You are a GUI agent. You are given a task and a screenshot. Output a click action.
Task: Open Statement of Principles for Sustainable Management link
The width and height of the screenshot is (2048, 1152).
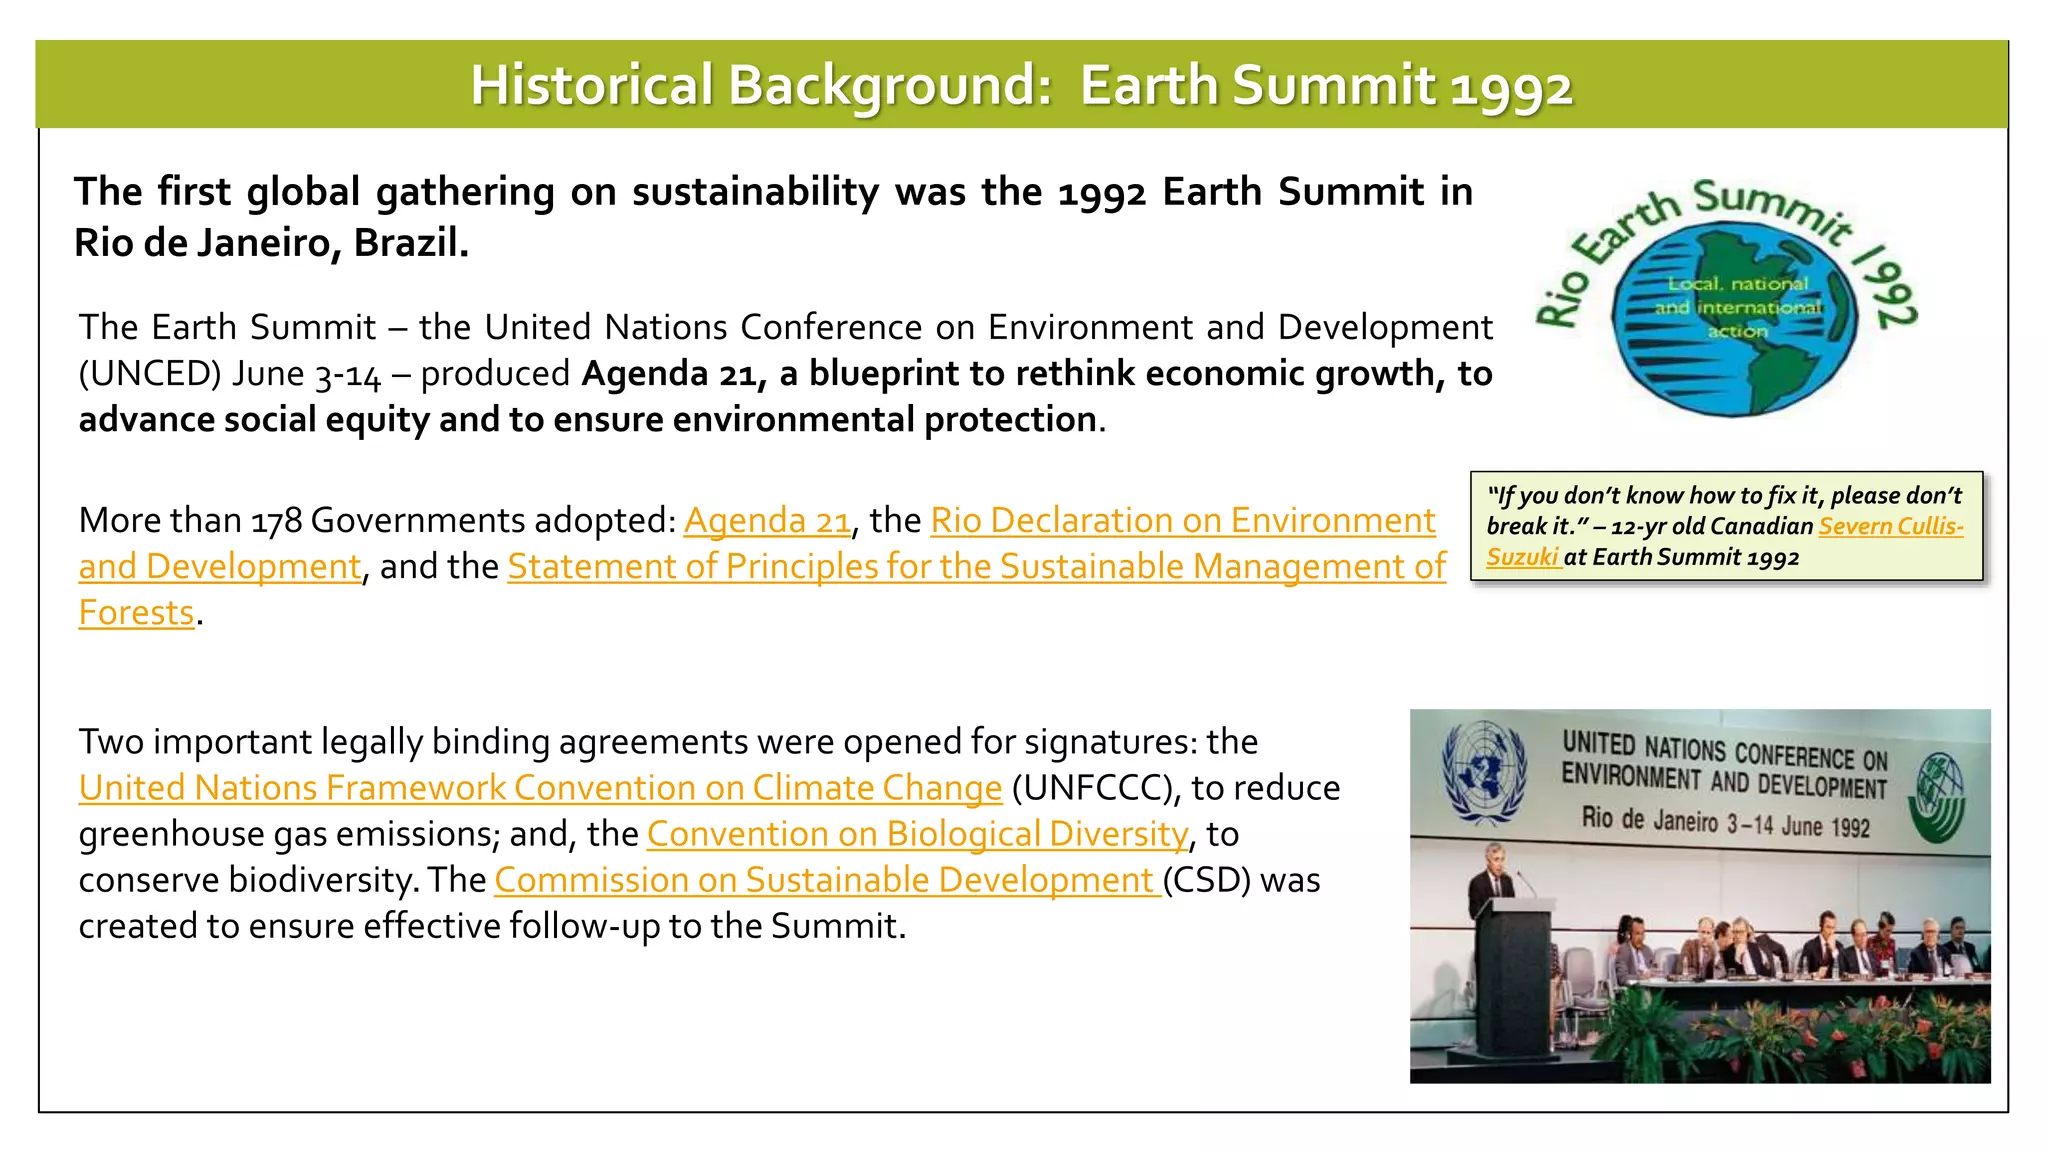pyautogui.click(x=976, y=567)
